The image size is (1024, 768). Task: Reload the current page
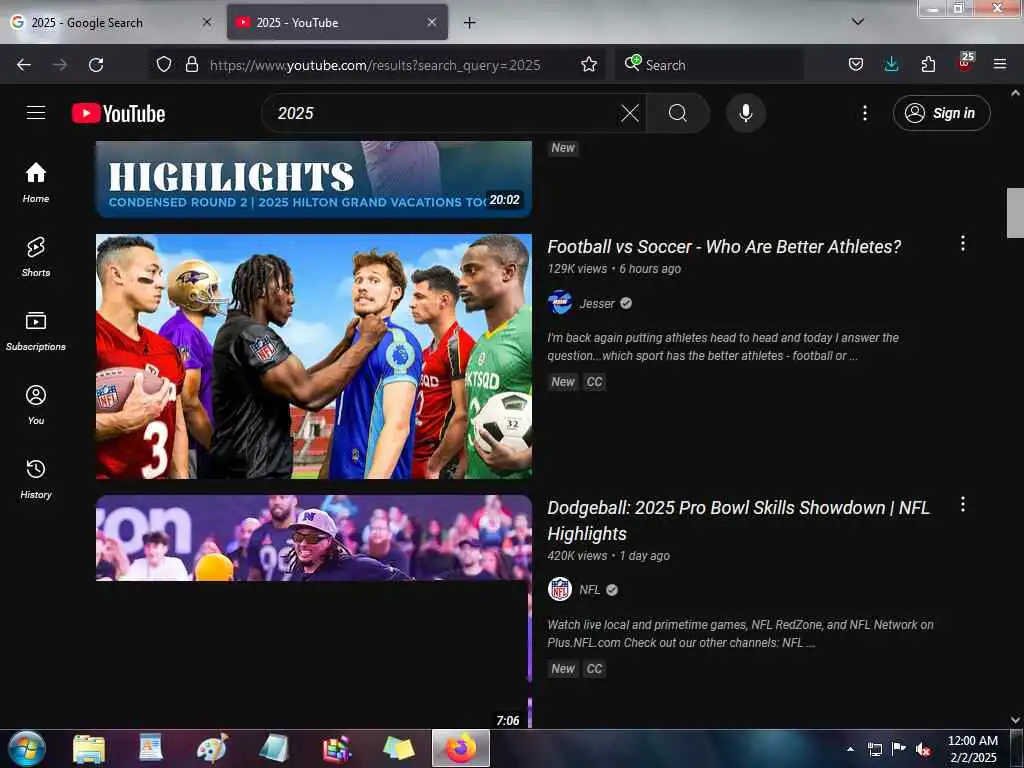tap(96, 65)
